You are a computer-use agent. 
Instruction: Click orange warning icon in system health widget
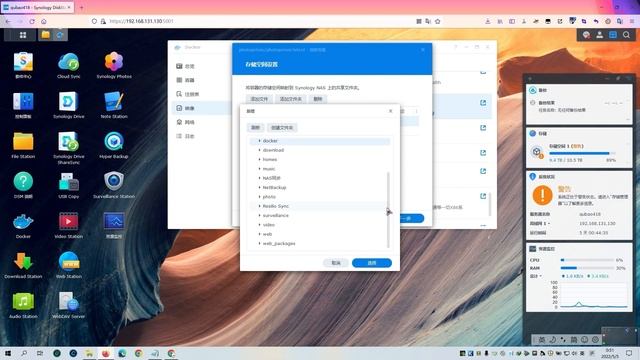click(542, 195)
